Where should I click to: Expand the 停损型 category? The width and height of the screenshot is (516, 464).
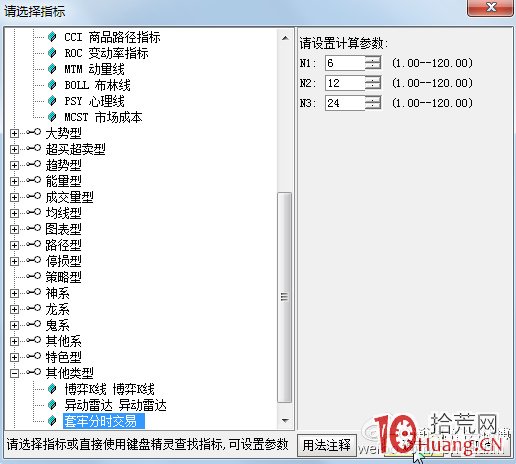[14, 261]
